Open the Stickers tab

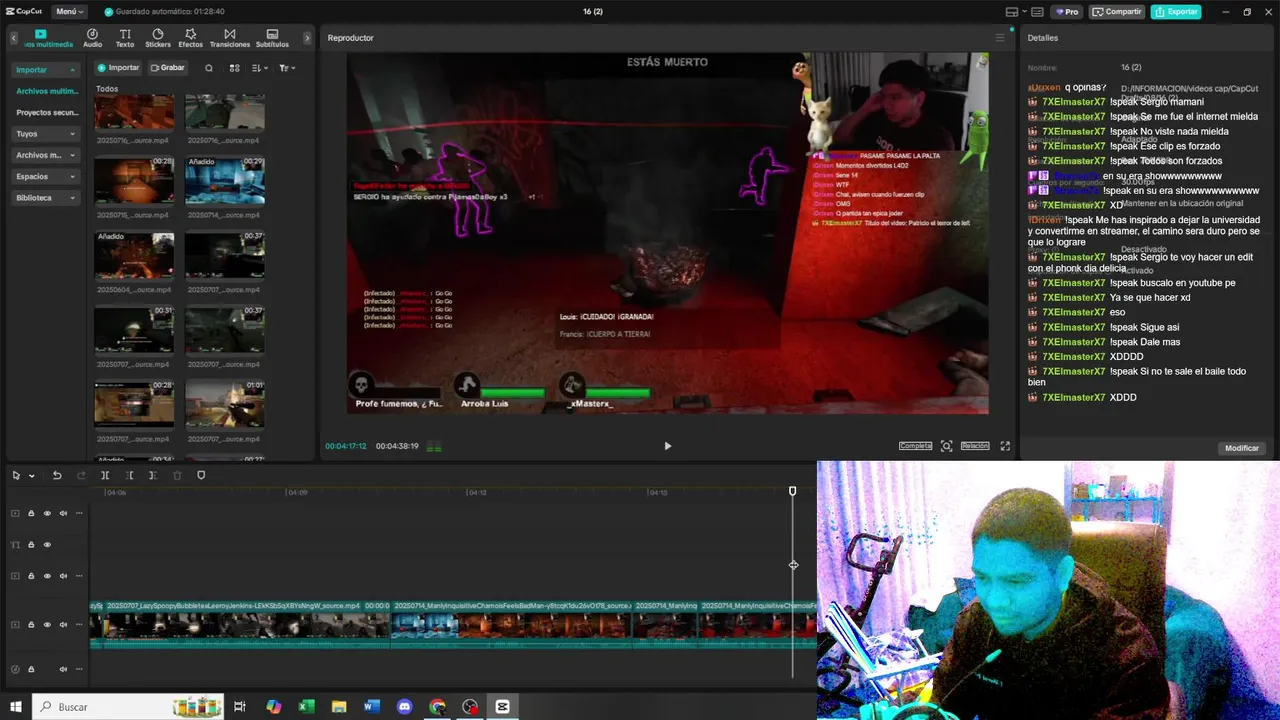(158, 38)
